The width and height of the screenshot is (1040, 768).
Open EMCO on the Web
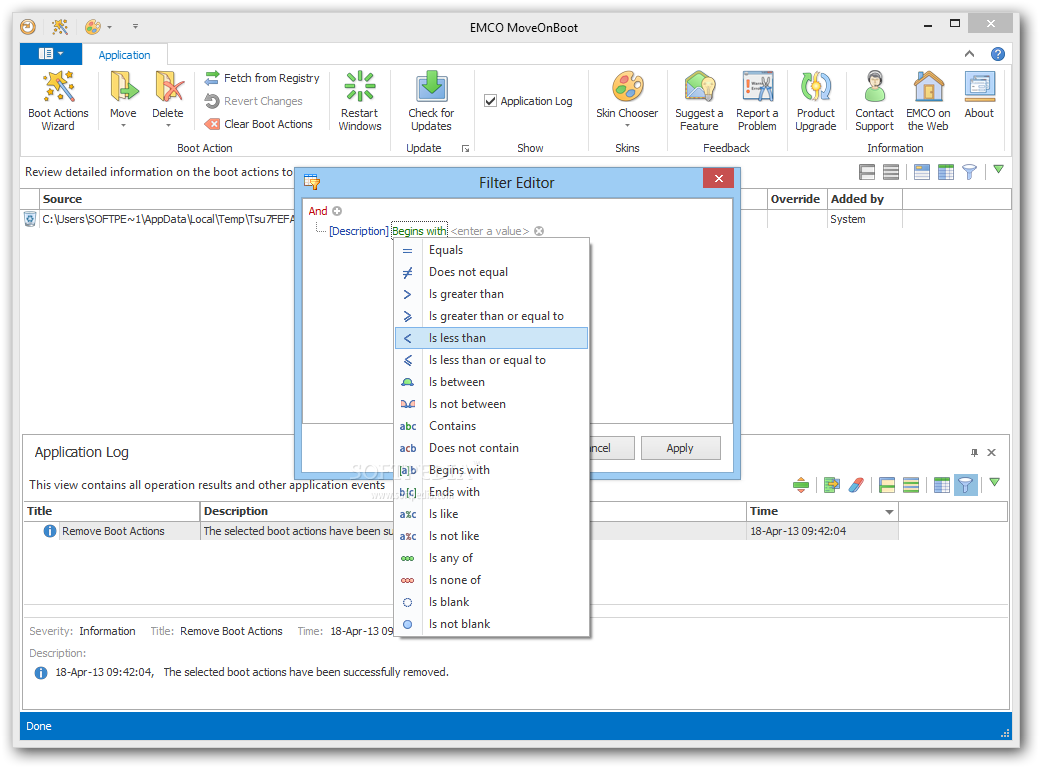click(x=928, y=101)
